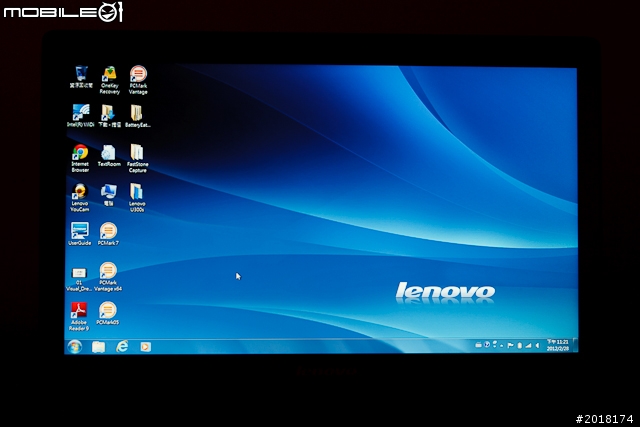Open Adobe Reader 9 shortcut
Image resolution: width=640 pixels, height=427 pixels.
79,316
